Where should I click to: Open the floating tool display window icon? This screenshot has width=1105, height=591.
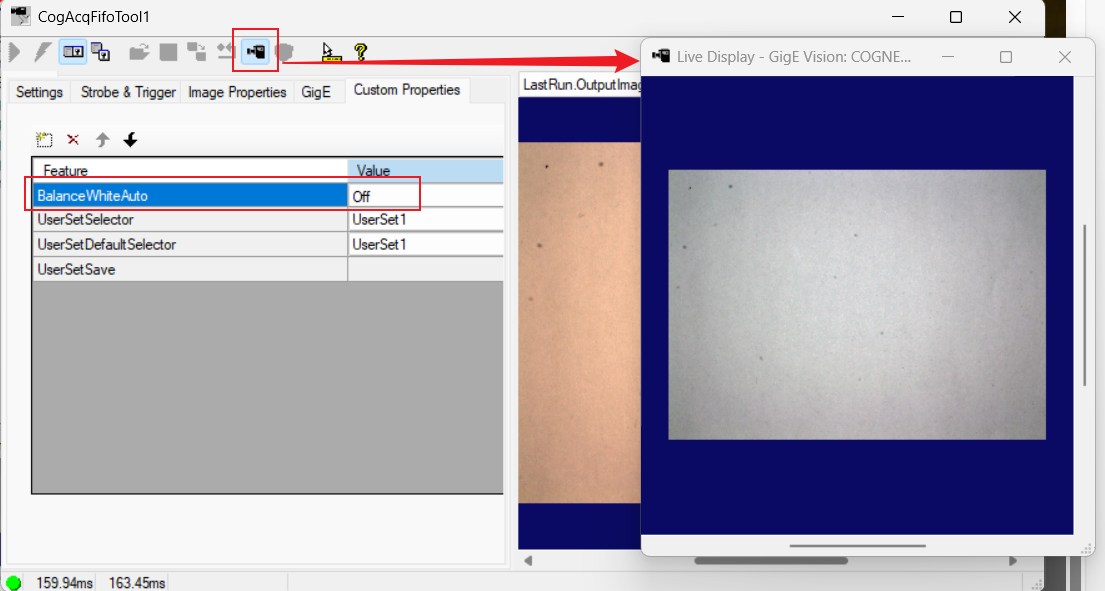[x=101, y=52]
